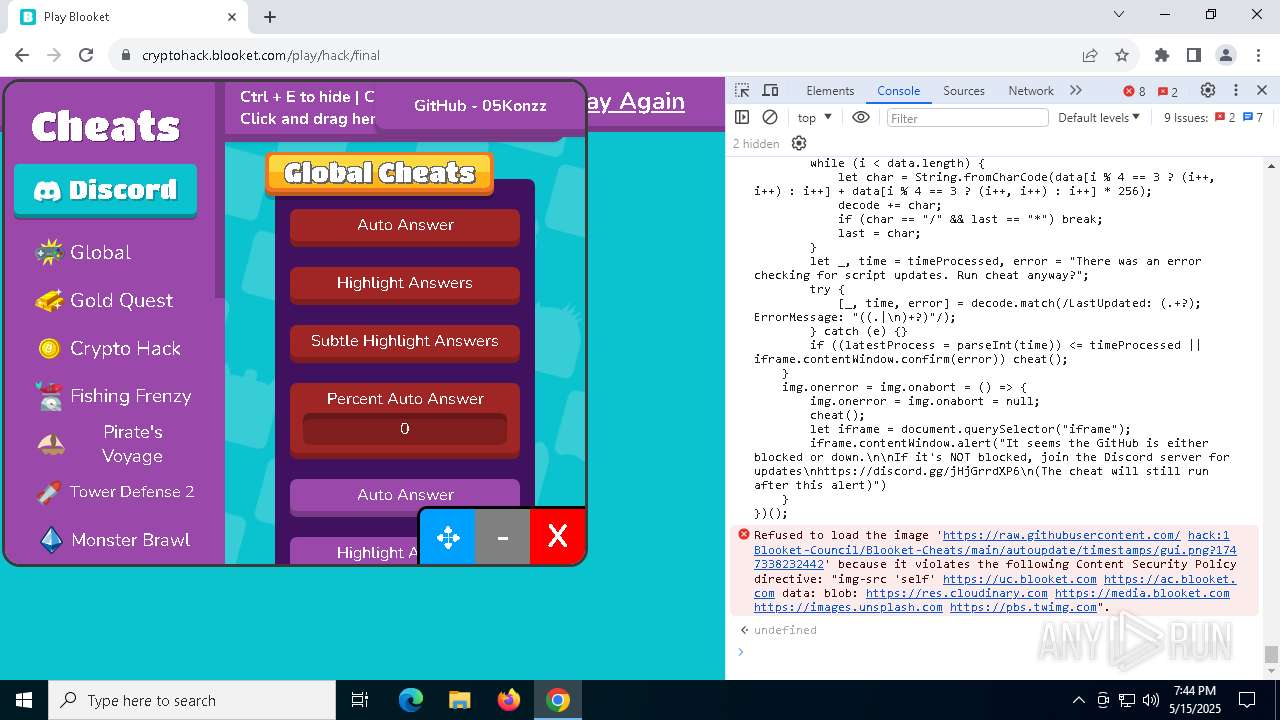Click the red errors count badge 8
Viewport: 1280px width, 720px height.
[x=1135, y=91]
